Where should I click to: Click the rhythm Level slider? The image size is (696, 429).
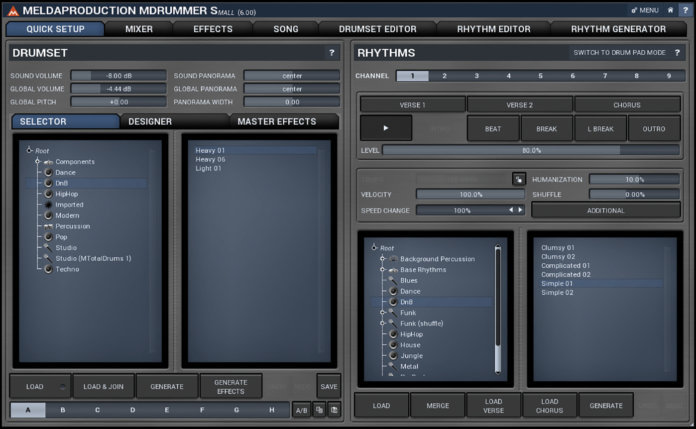click(x=531, y=150)
